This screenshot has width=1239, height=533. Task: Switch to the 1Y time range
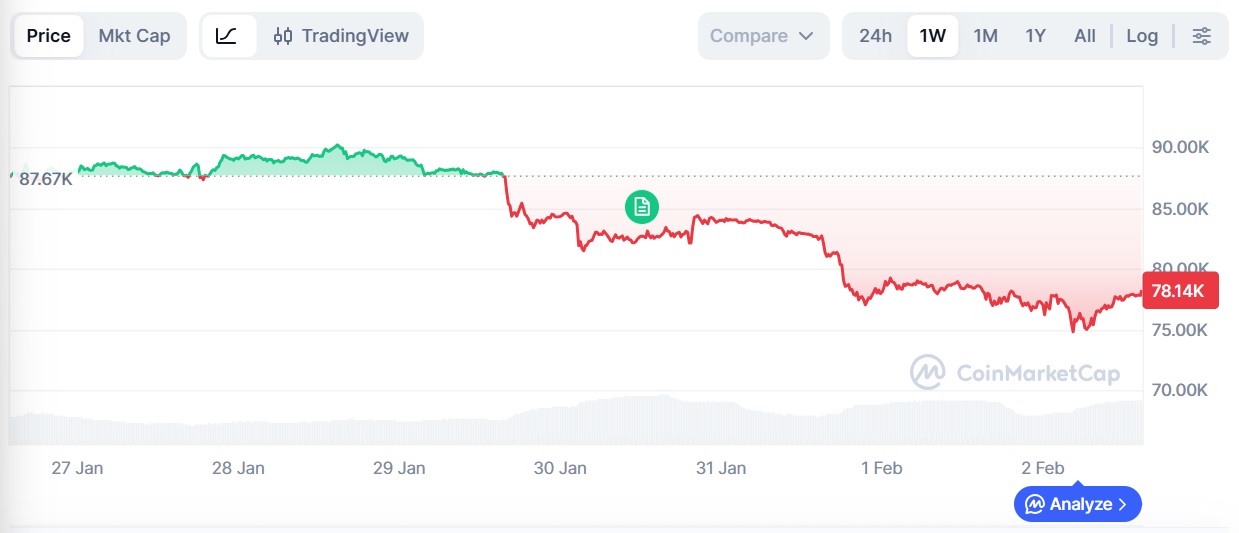(1035, 36)
